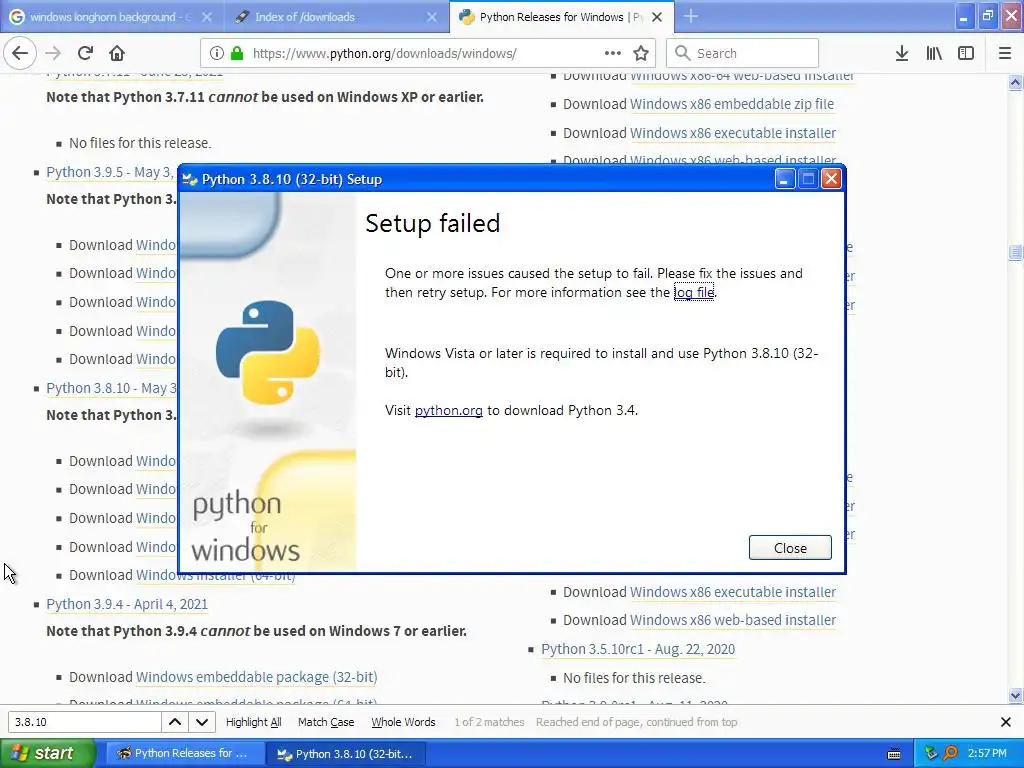Download Windows x86 embeddable zip file
This screenshot has height=768, width=1024.
(x=731, y=104)
